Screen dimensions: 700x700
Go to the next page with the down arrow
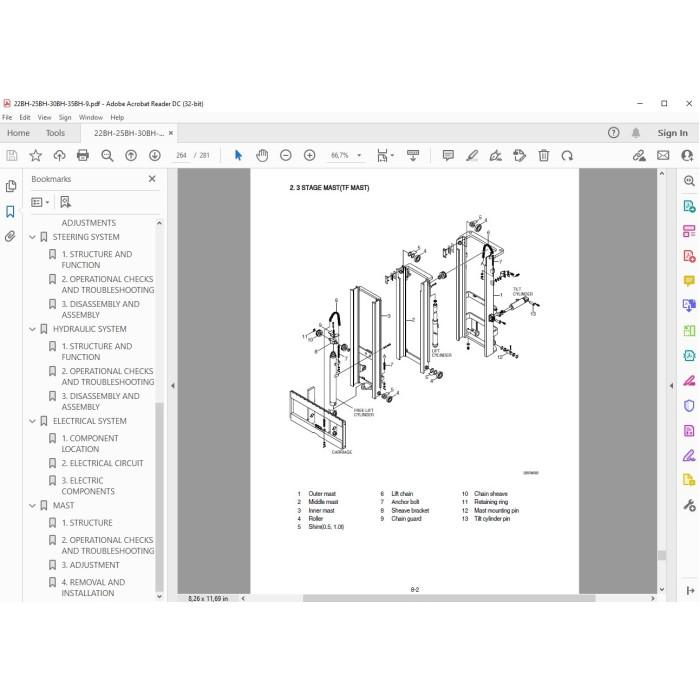coord(155,155)
